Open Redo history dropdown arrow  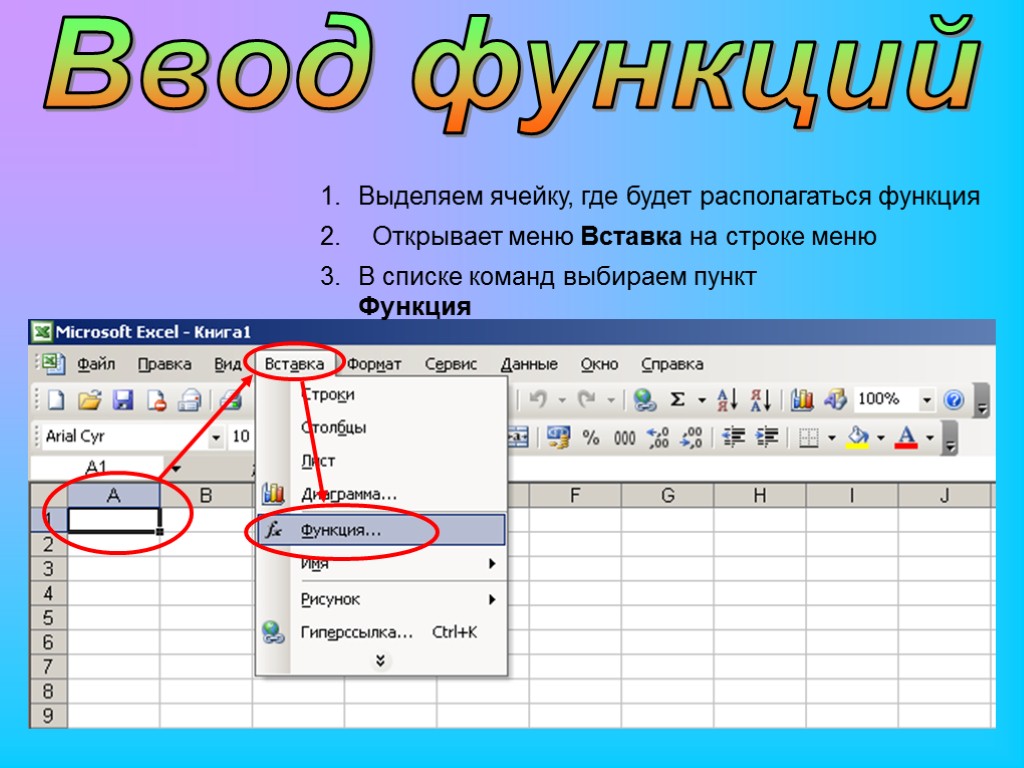click(611, 399)
